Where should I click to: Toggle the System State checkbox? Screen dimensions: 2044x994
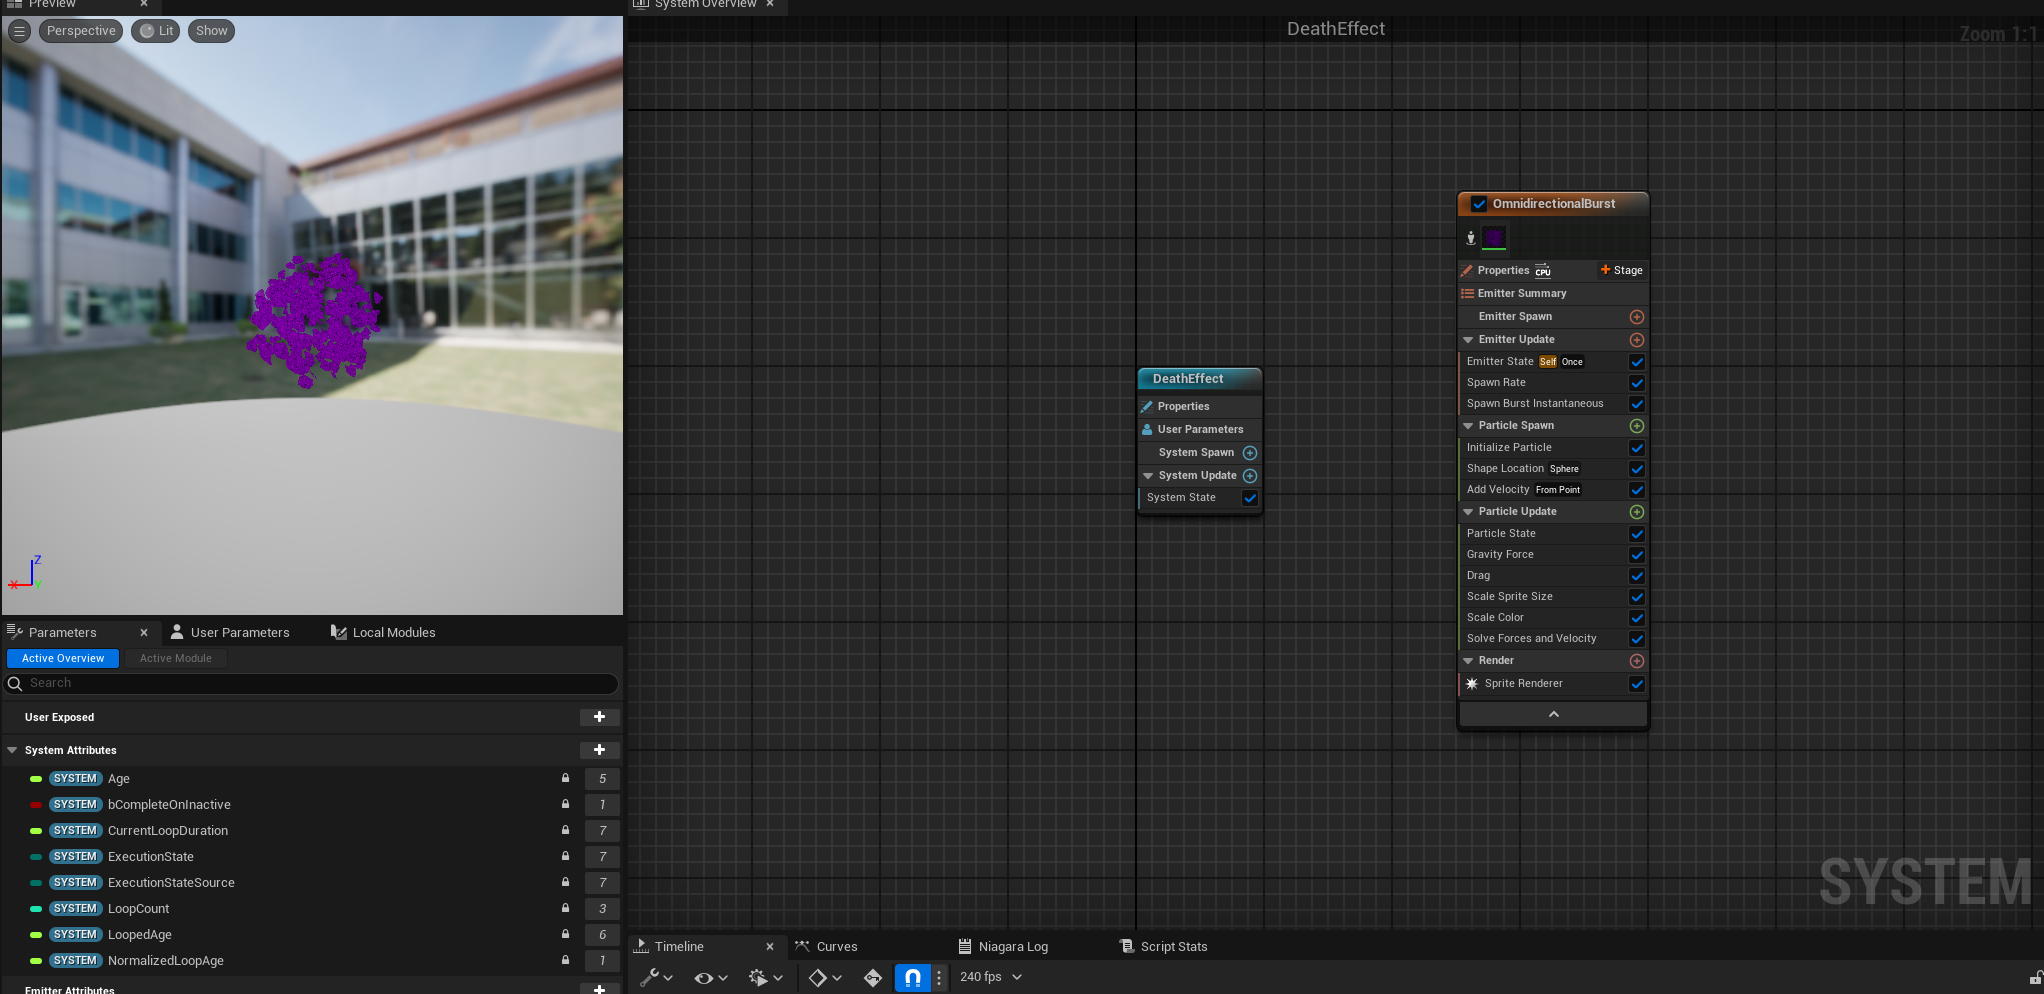pyautogui.click(x=1250, y=498)
